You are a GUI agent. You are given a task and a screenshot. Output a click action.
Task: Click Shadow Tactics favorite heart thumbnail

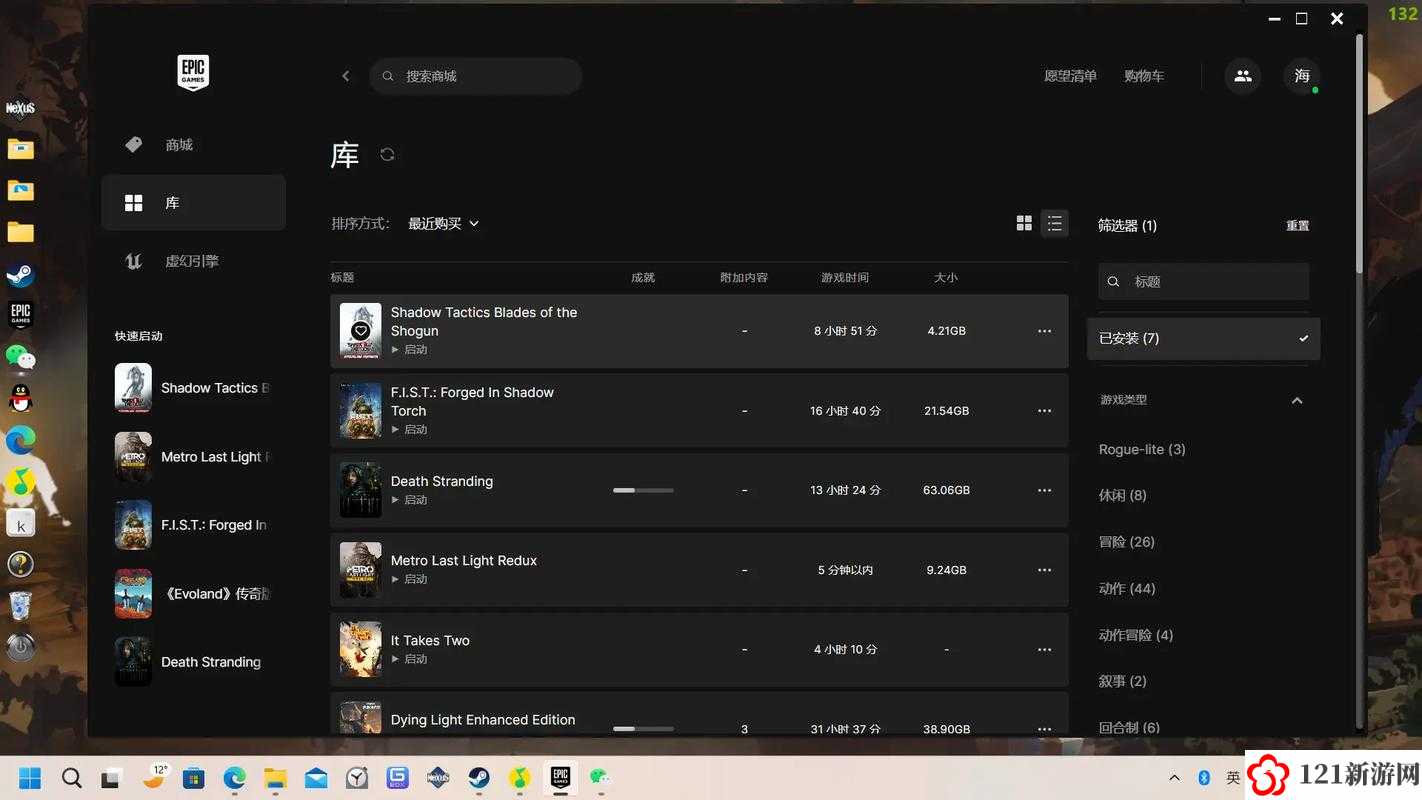[361, 331]
